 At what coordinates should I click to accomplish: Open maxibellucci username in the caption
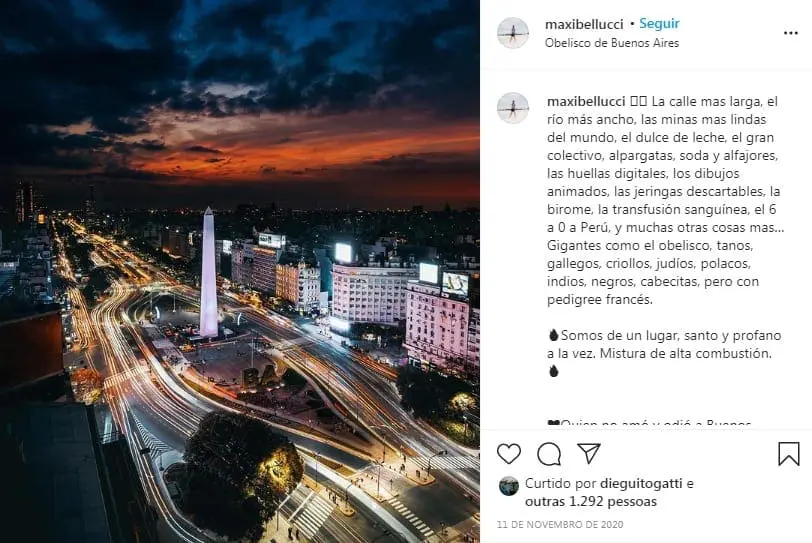tap(586, 101)
